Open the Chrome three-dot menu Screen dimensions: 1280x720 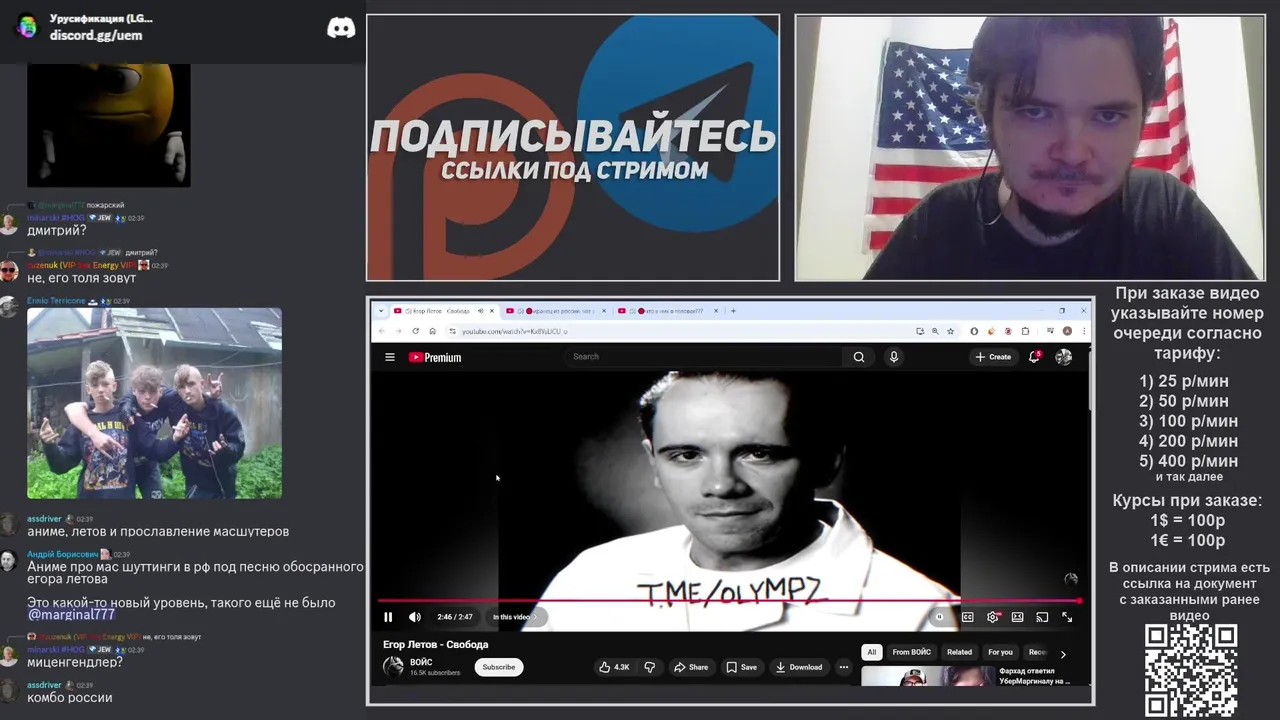tap(1084, 331)
